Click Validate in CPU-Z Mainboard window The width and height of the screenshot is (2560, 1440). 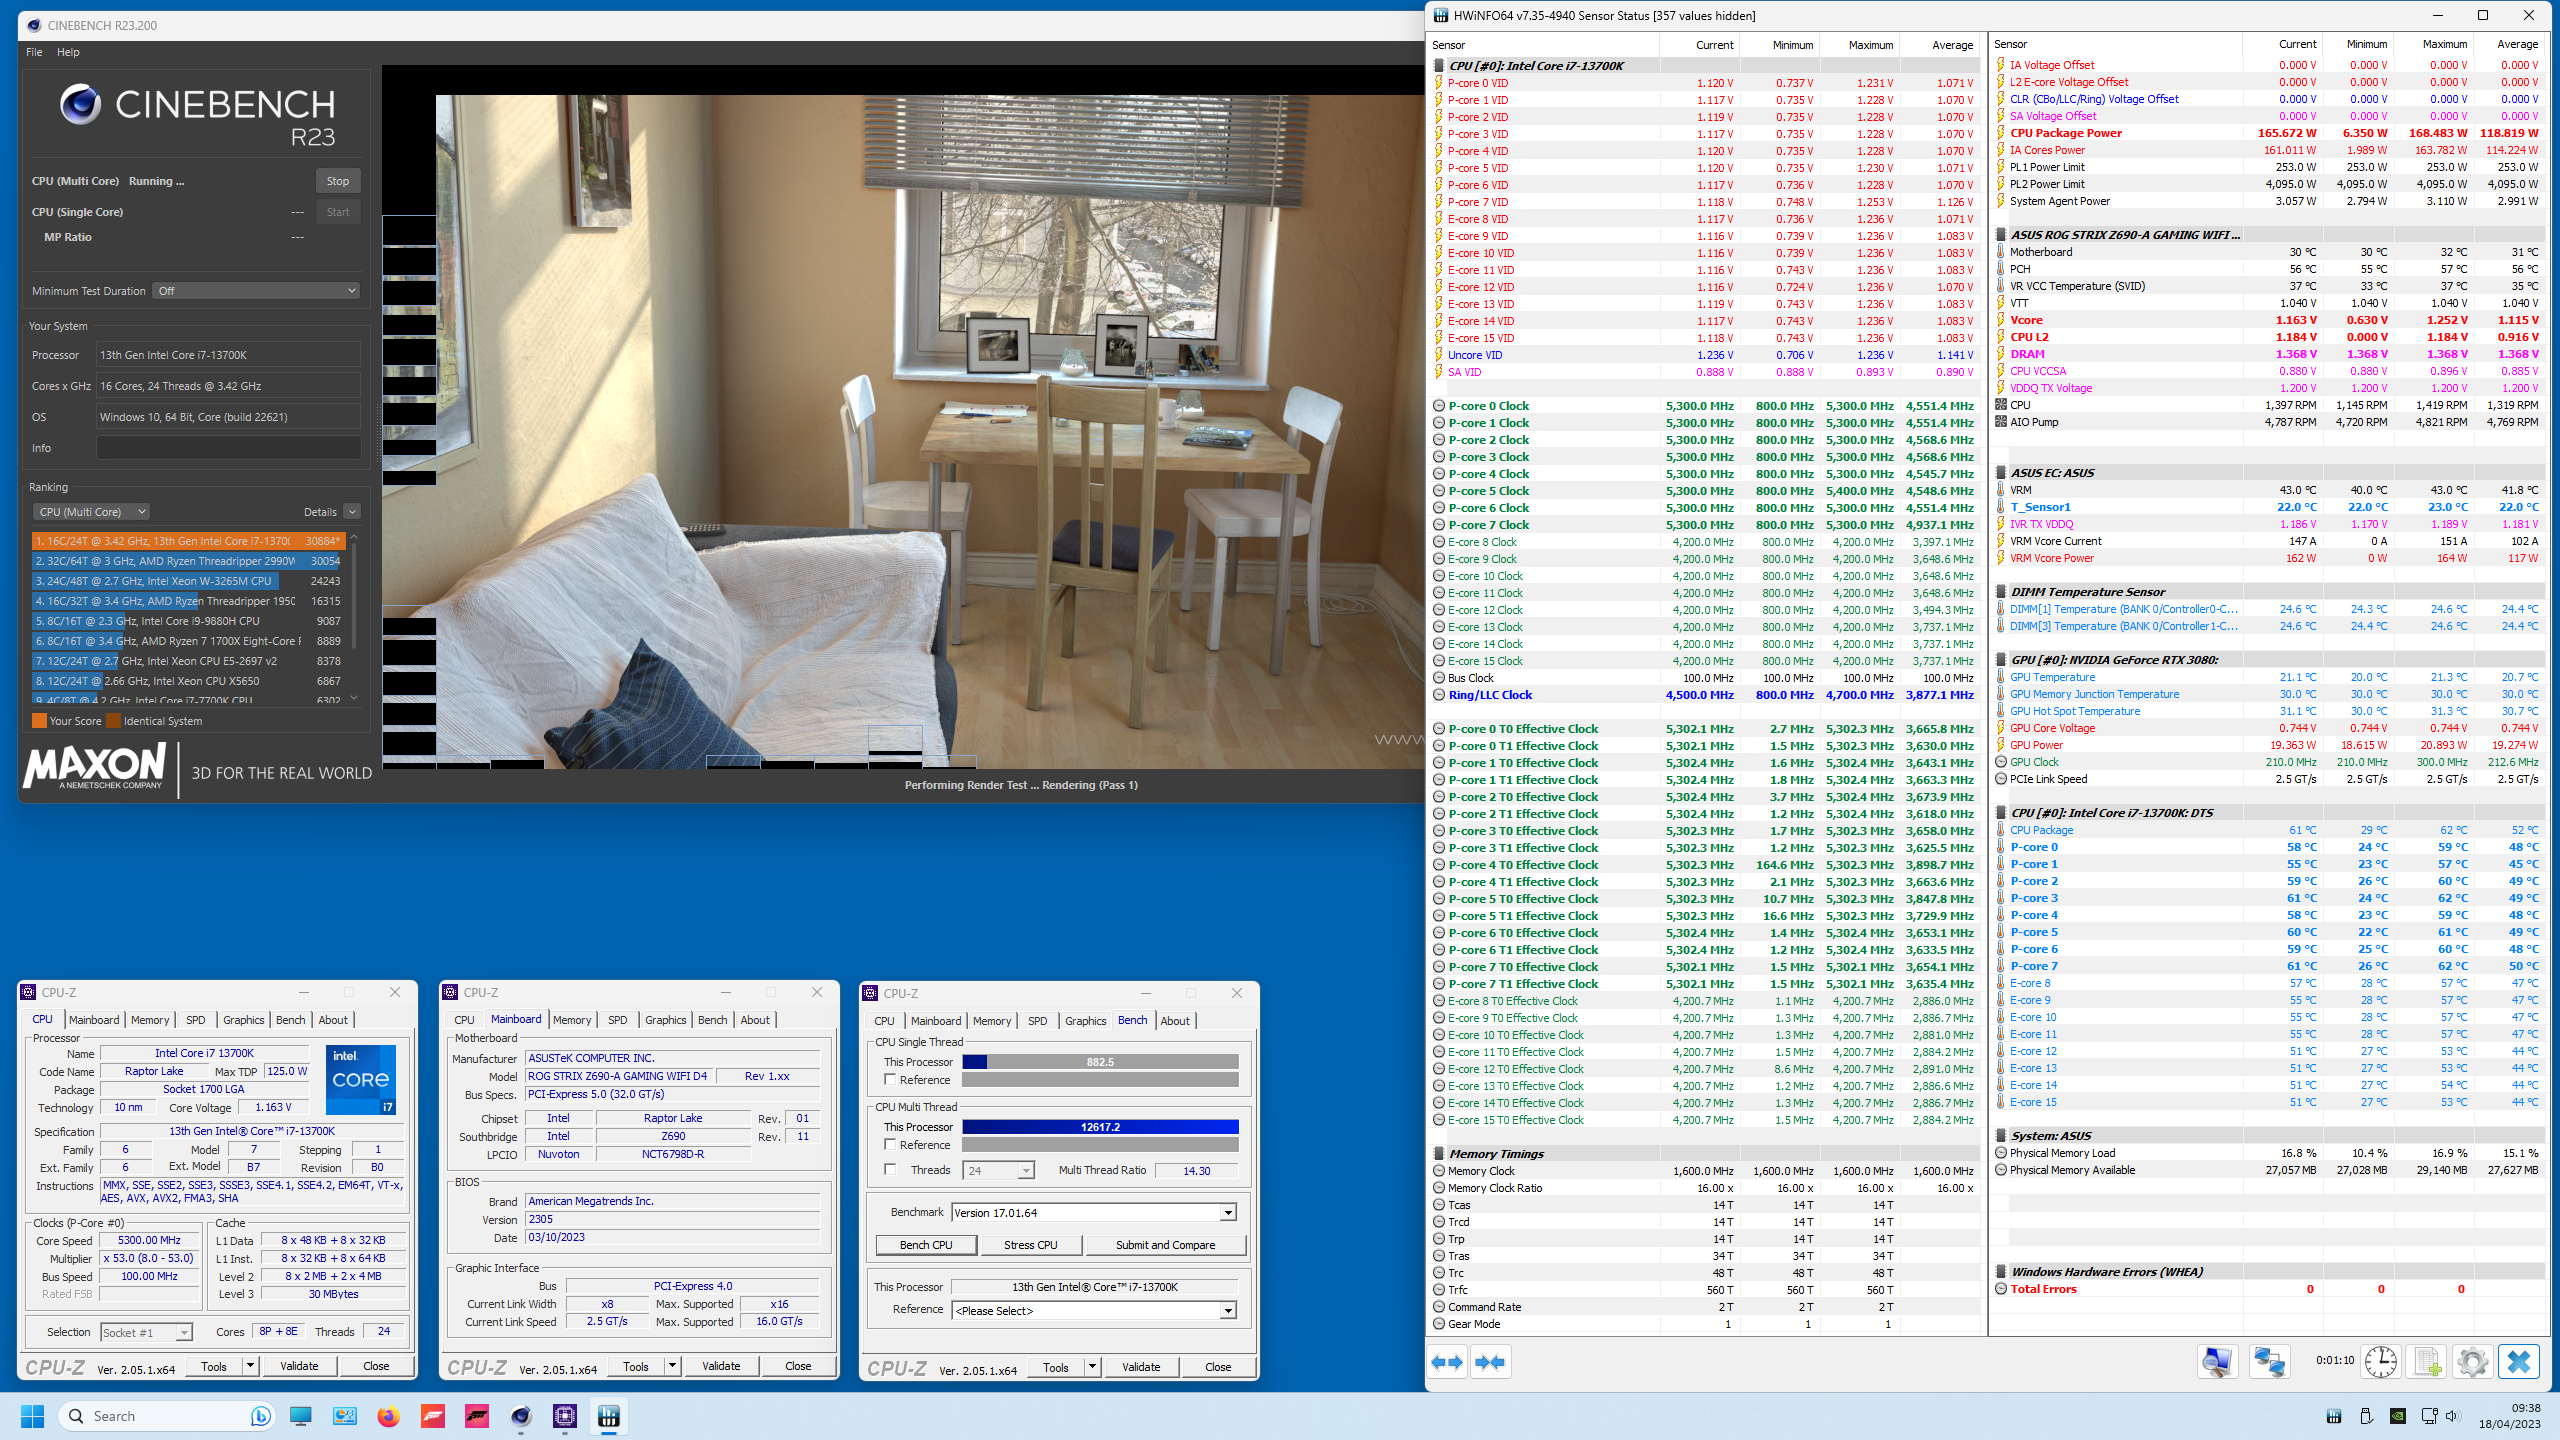point(721,1366)
